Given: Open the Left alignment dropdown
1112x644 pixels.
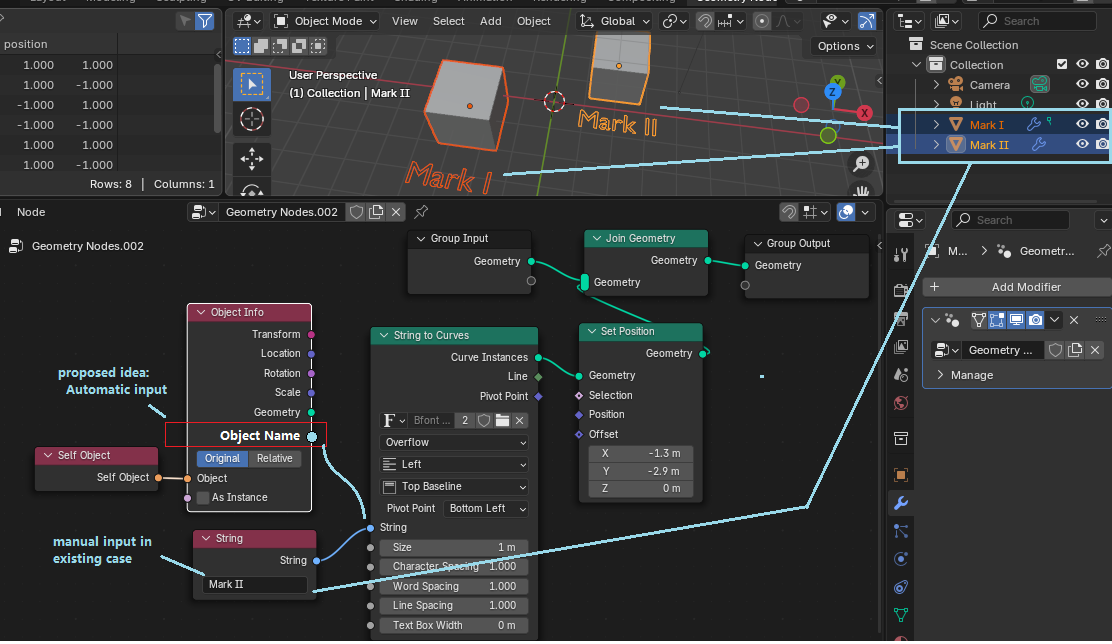Looking at the screenshot, I should point(454,465).
